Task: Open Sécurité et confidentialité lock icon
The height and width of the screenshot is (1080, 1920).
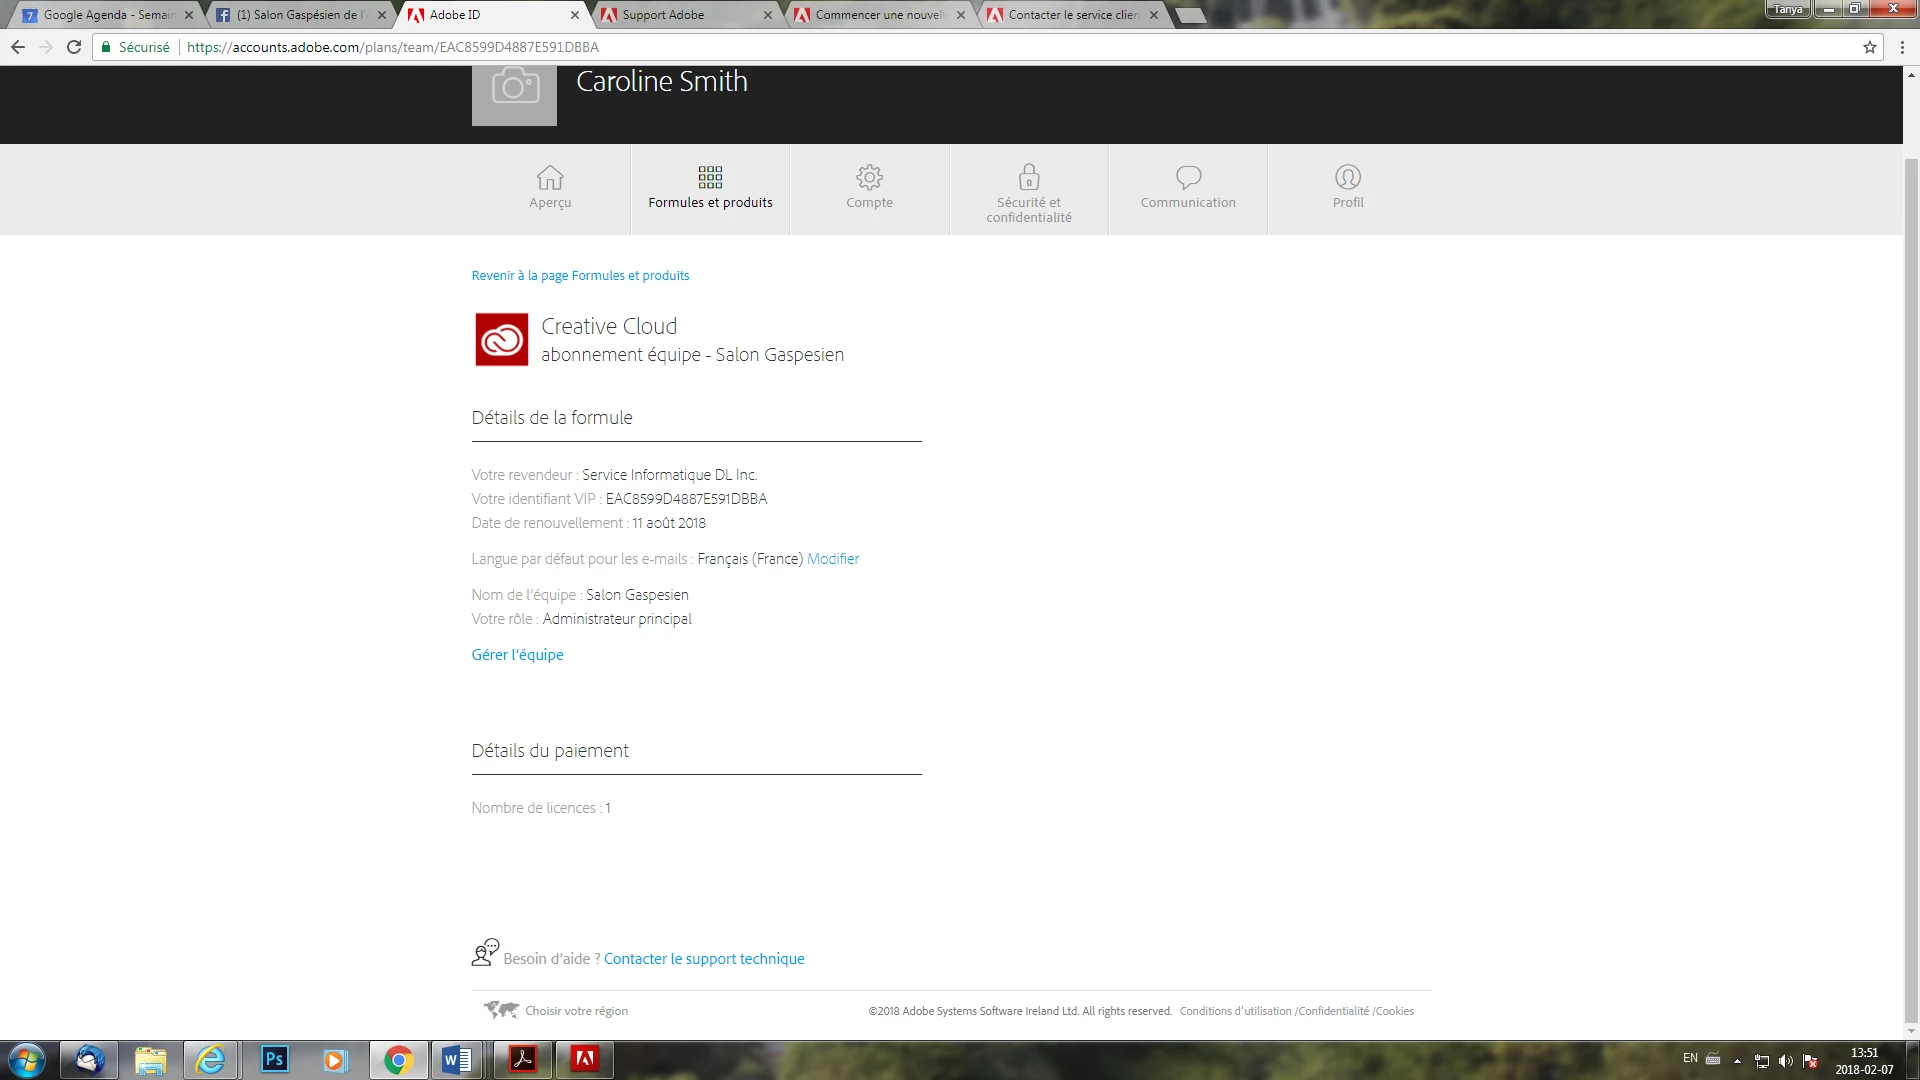Action: 1028,178
